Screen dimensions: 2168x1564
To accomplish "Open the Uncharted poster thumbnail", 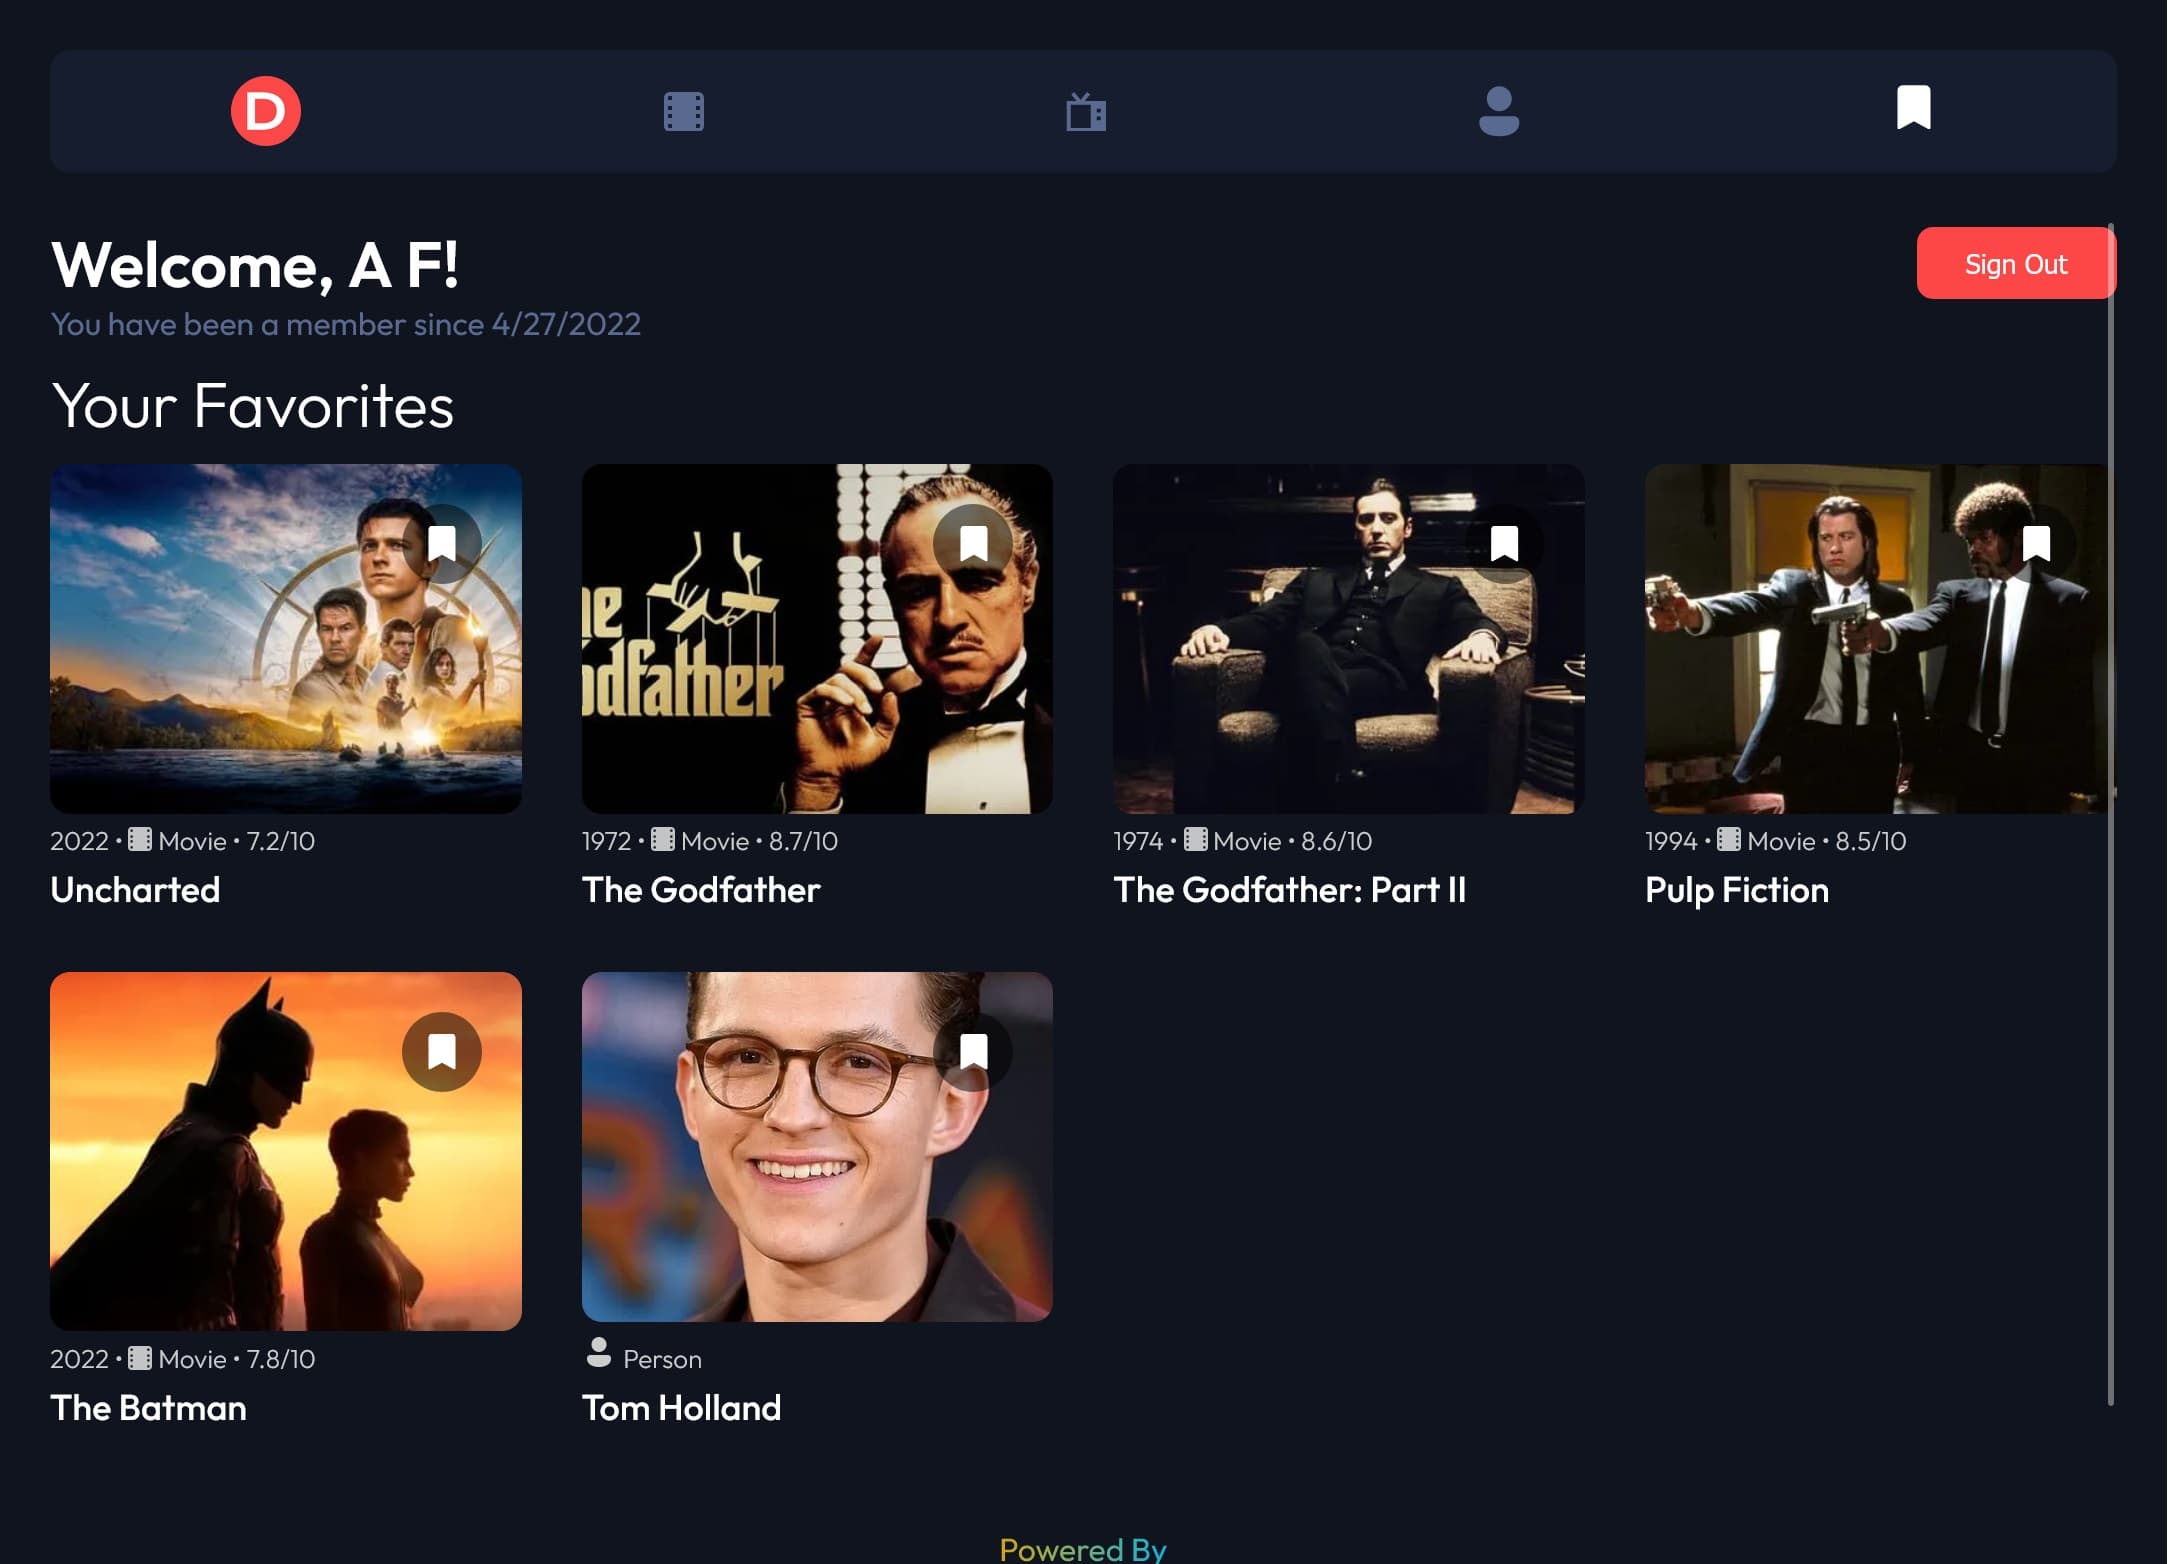I will click(x=286, y=639).
